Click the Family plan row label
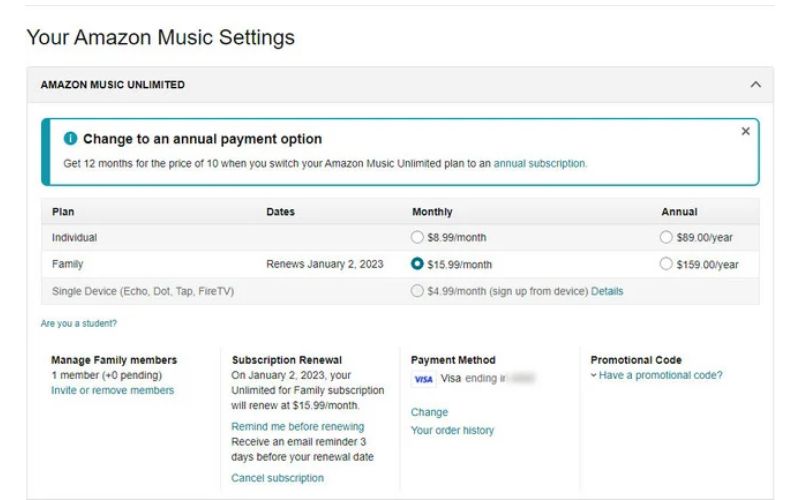The height and width of the screenshot is (500, 800). click(67, 265)
